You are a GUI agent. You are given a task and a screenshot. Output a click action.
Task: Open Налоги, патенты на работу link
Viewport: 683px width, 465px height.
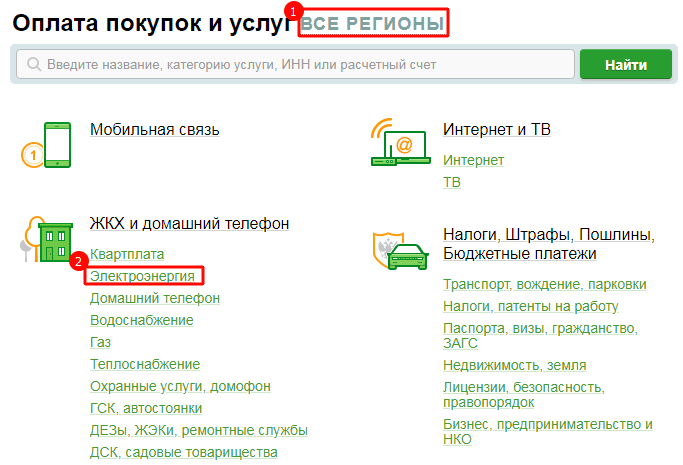click(531, 307)
